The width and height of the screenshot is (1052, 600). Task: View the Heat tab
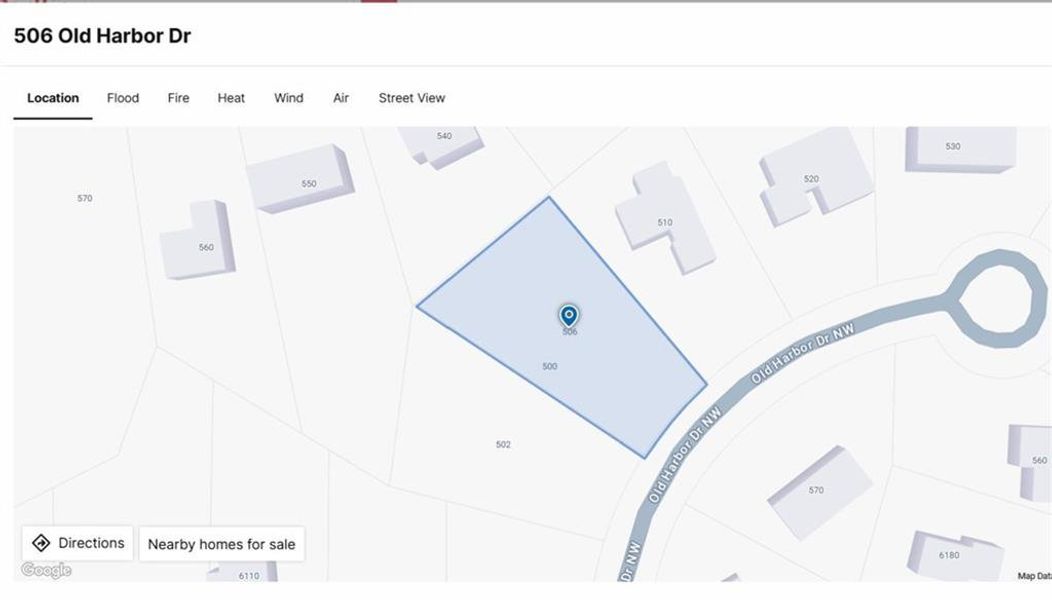(x=230, y=97)
